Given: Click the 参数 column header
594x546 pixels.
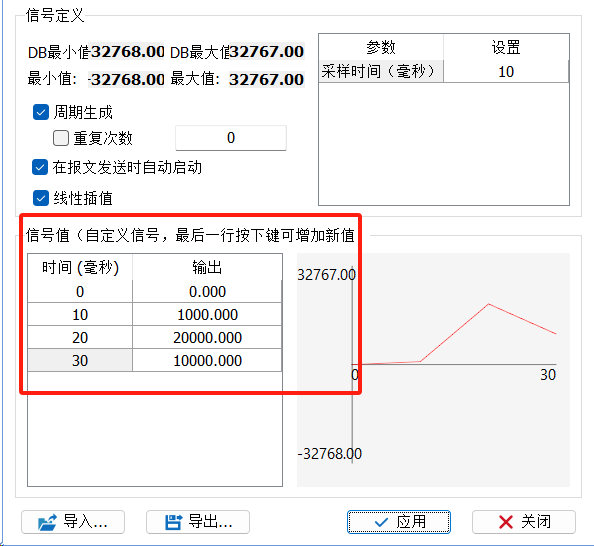Looking at the screenshot, I should coord(381,47).
